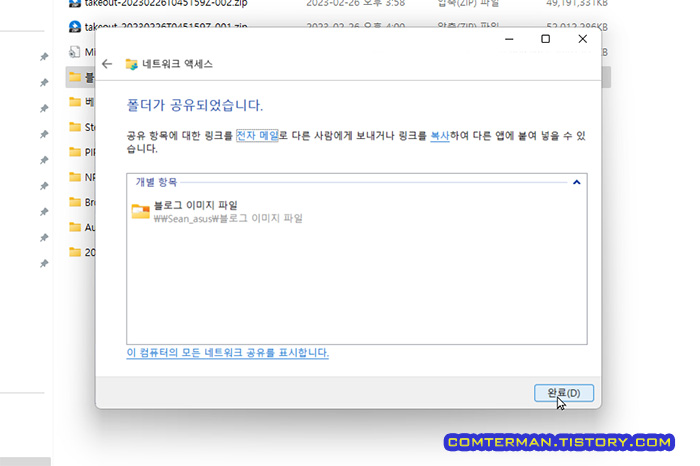Click the 복사 link to copy the share link
The height and width of the screenshot is (466, 700).
tap(440, 135)
